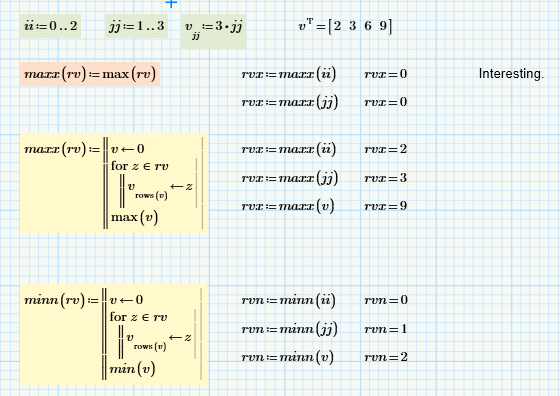This screenshot has height=396, width=560.
Task: Select rvx:=maxx(jj) beside the rvx=3 result
Action: tap(289, 178)
